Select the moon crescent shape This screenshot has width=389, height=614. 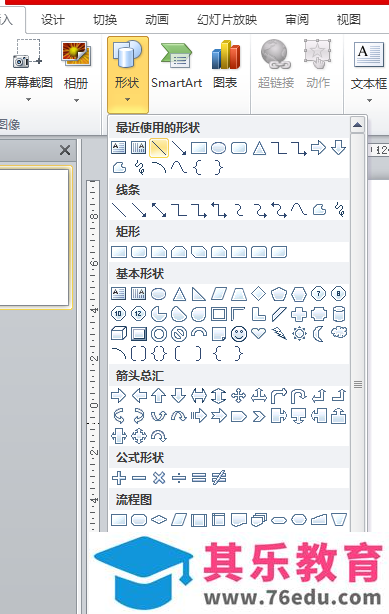[318, 334]
